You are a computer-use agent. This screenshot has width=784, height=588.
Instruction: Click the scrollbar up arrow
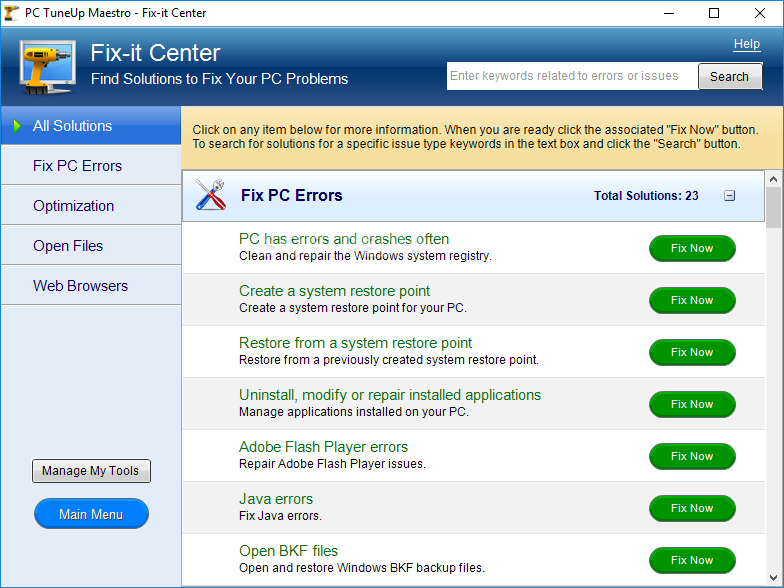click(774, 178)
